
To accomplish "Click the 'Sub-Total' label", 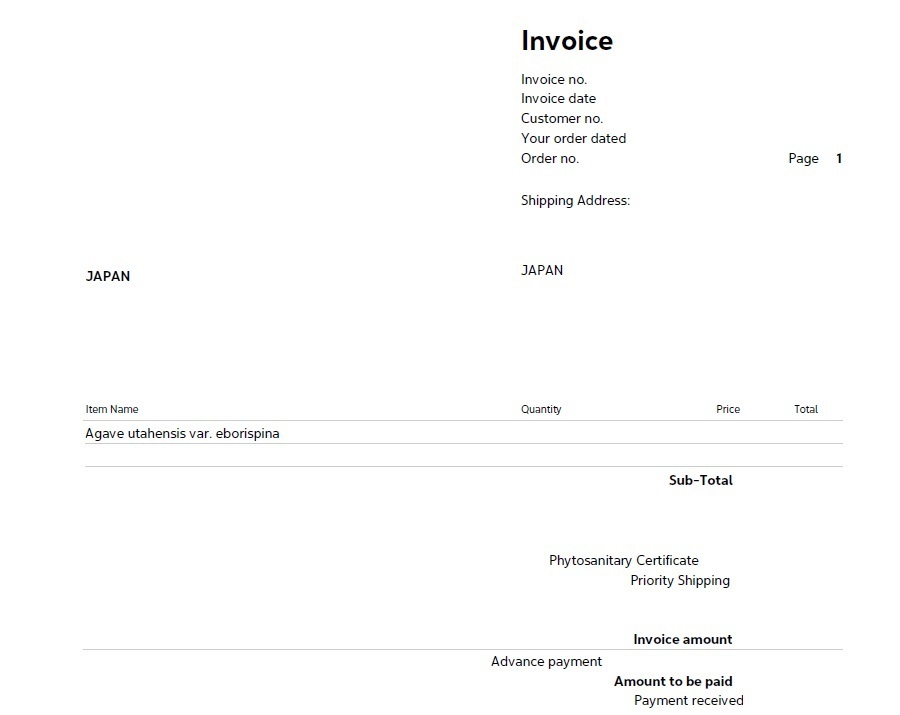I will 701,480.
